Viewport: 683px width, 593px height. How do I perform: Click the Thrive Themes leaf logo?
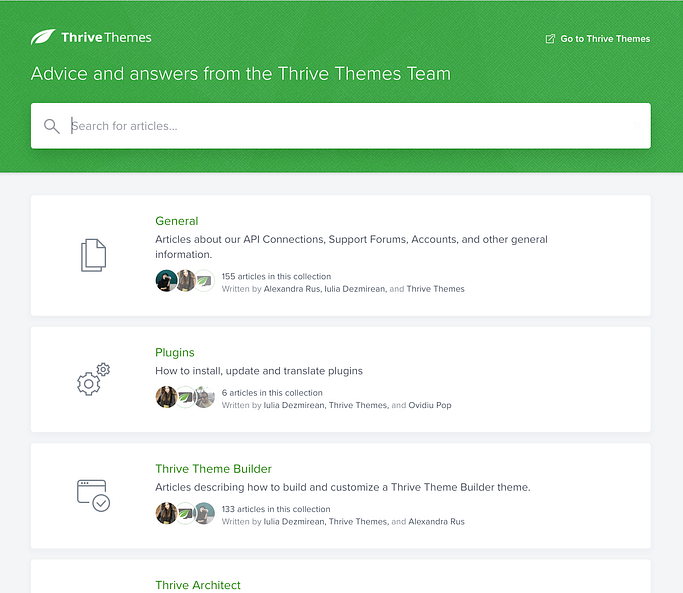(x=43, y=37)
